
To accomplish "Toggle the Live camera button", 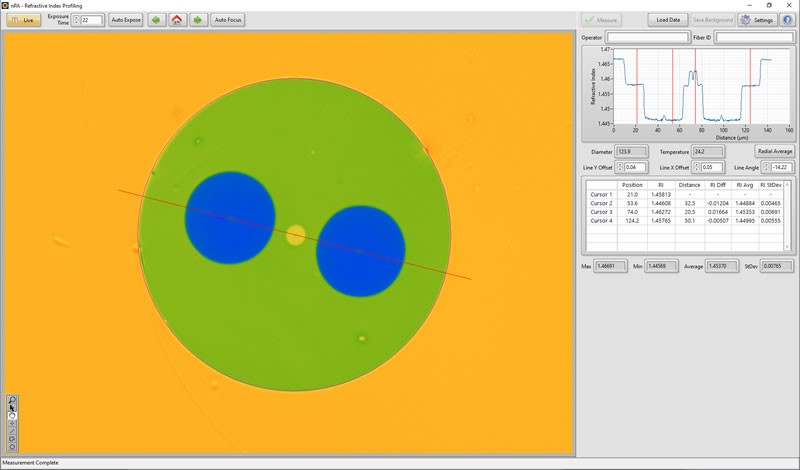I will click(x=23, y=19).
